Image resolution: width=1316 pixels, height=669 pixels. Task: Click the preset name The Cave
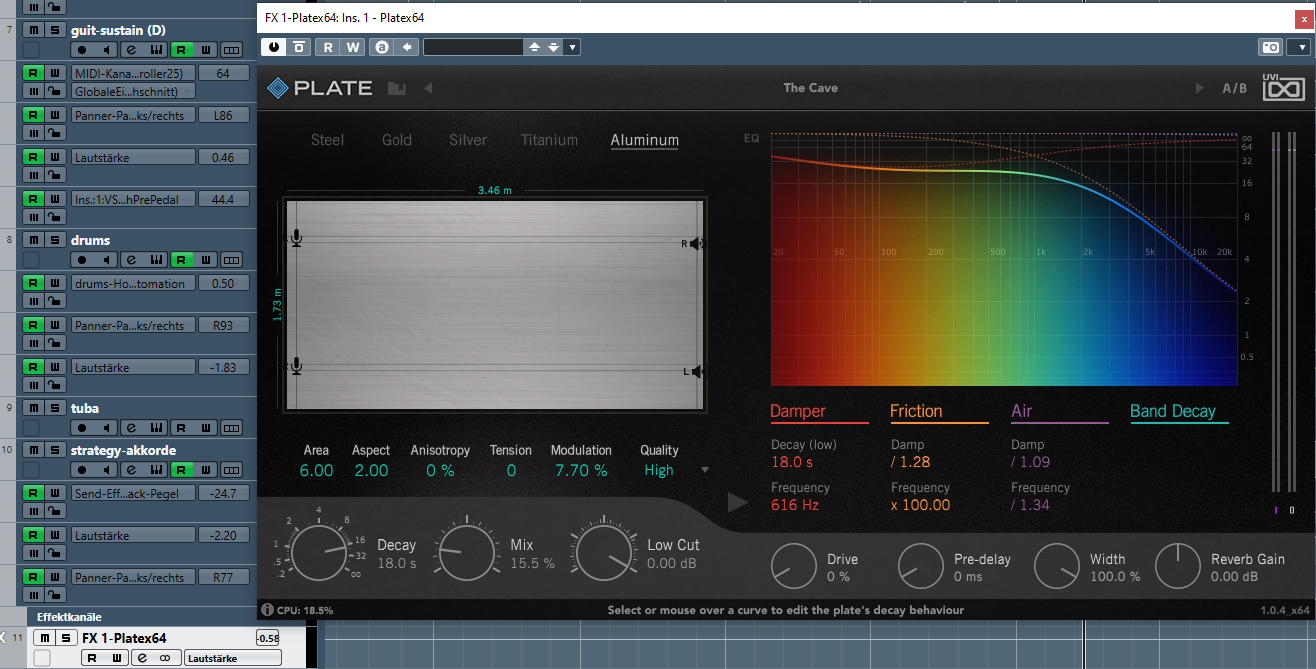811,88
